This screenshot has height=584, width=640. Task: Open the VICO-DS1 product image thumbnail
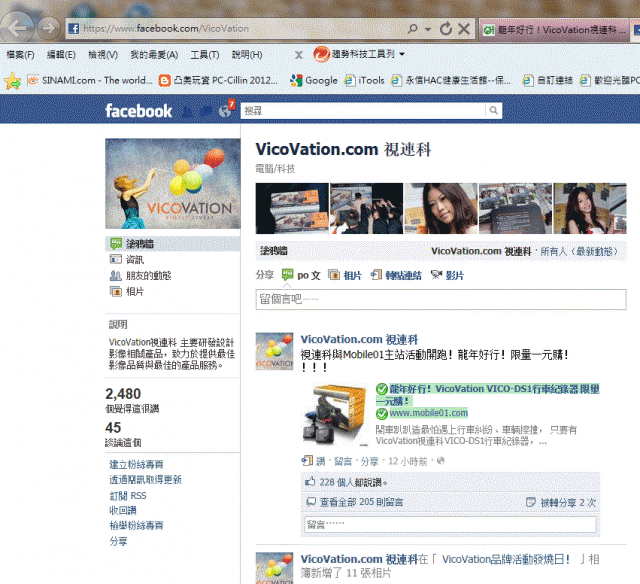pyautogui.click(x=335, y=415)
